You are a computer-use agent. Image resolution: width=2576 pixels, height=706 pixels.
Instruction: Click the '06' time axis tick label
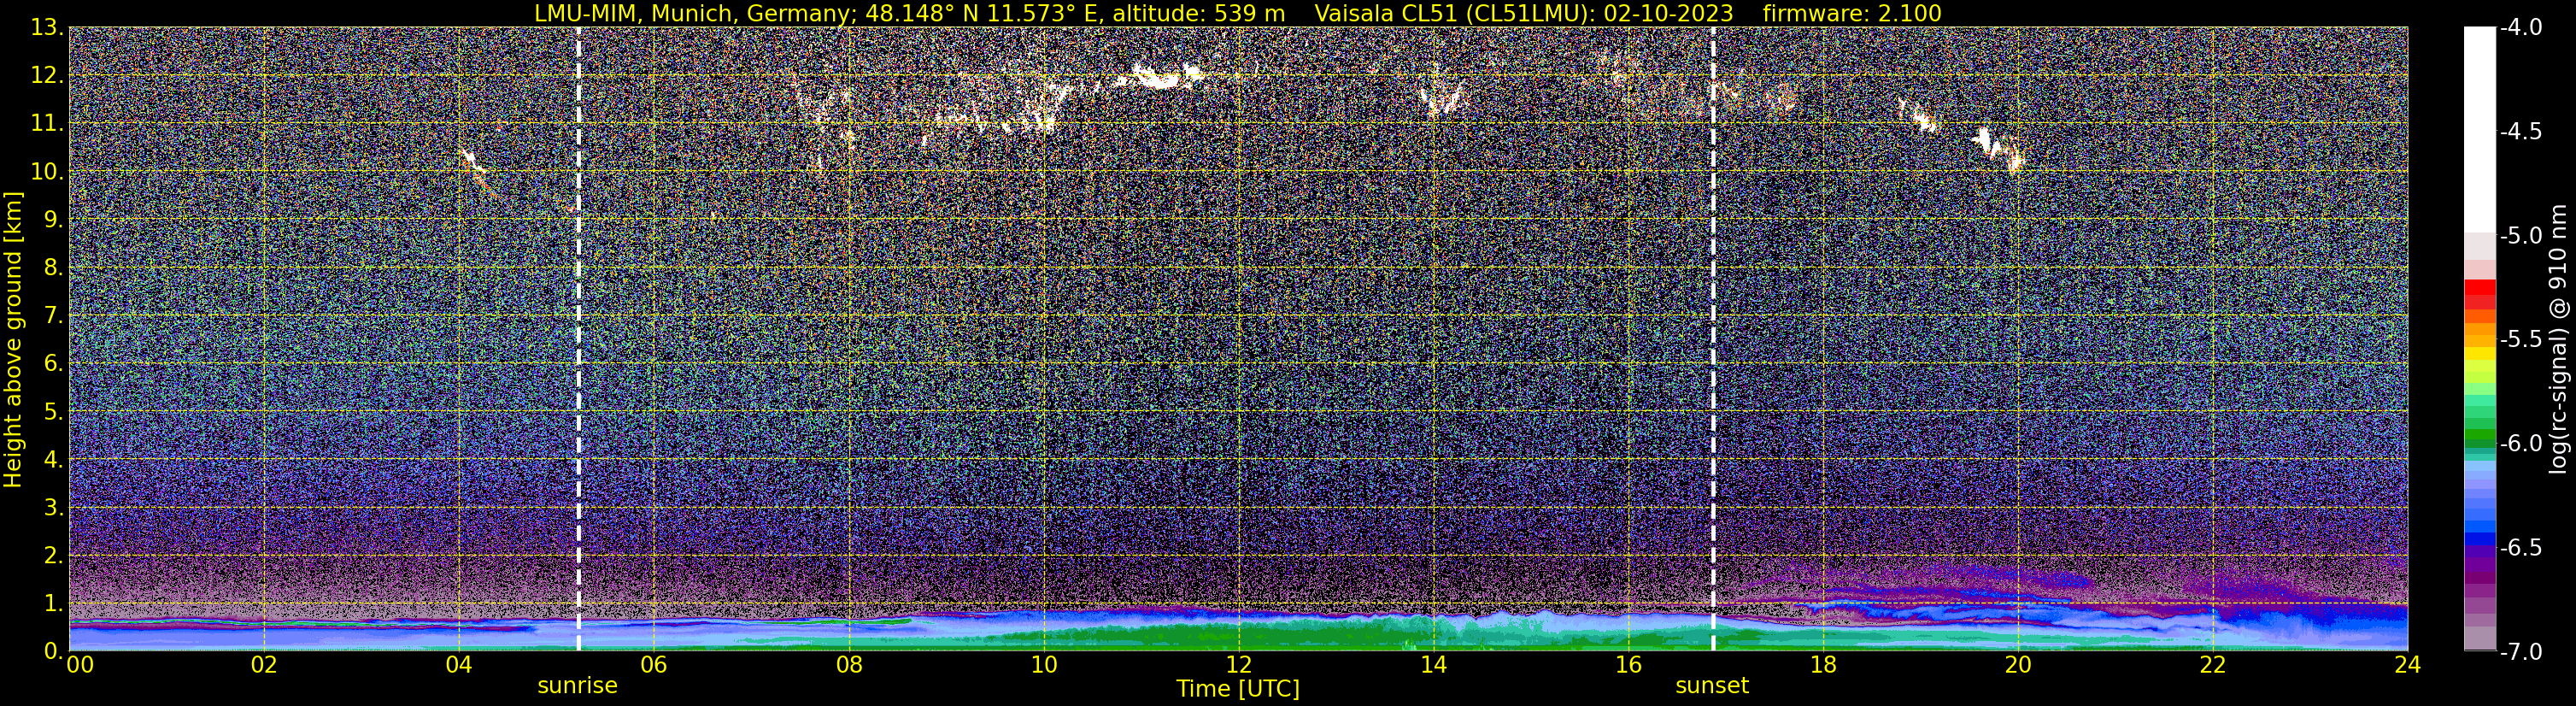(x=654, y=665)
